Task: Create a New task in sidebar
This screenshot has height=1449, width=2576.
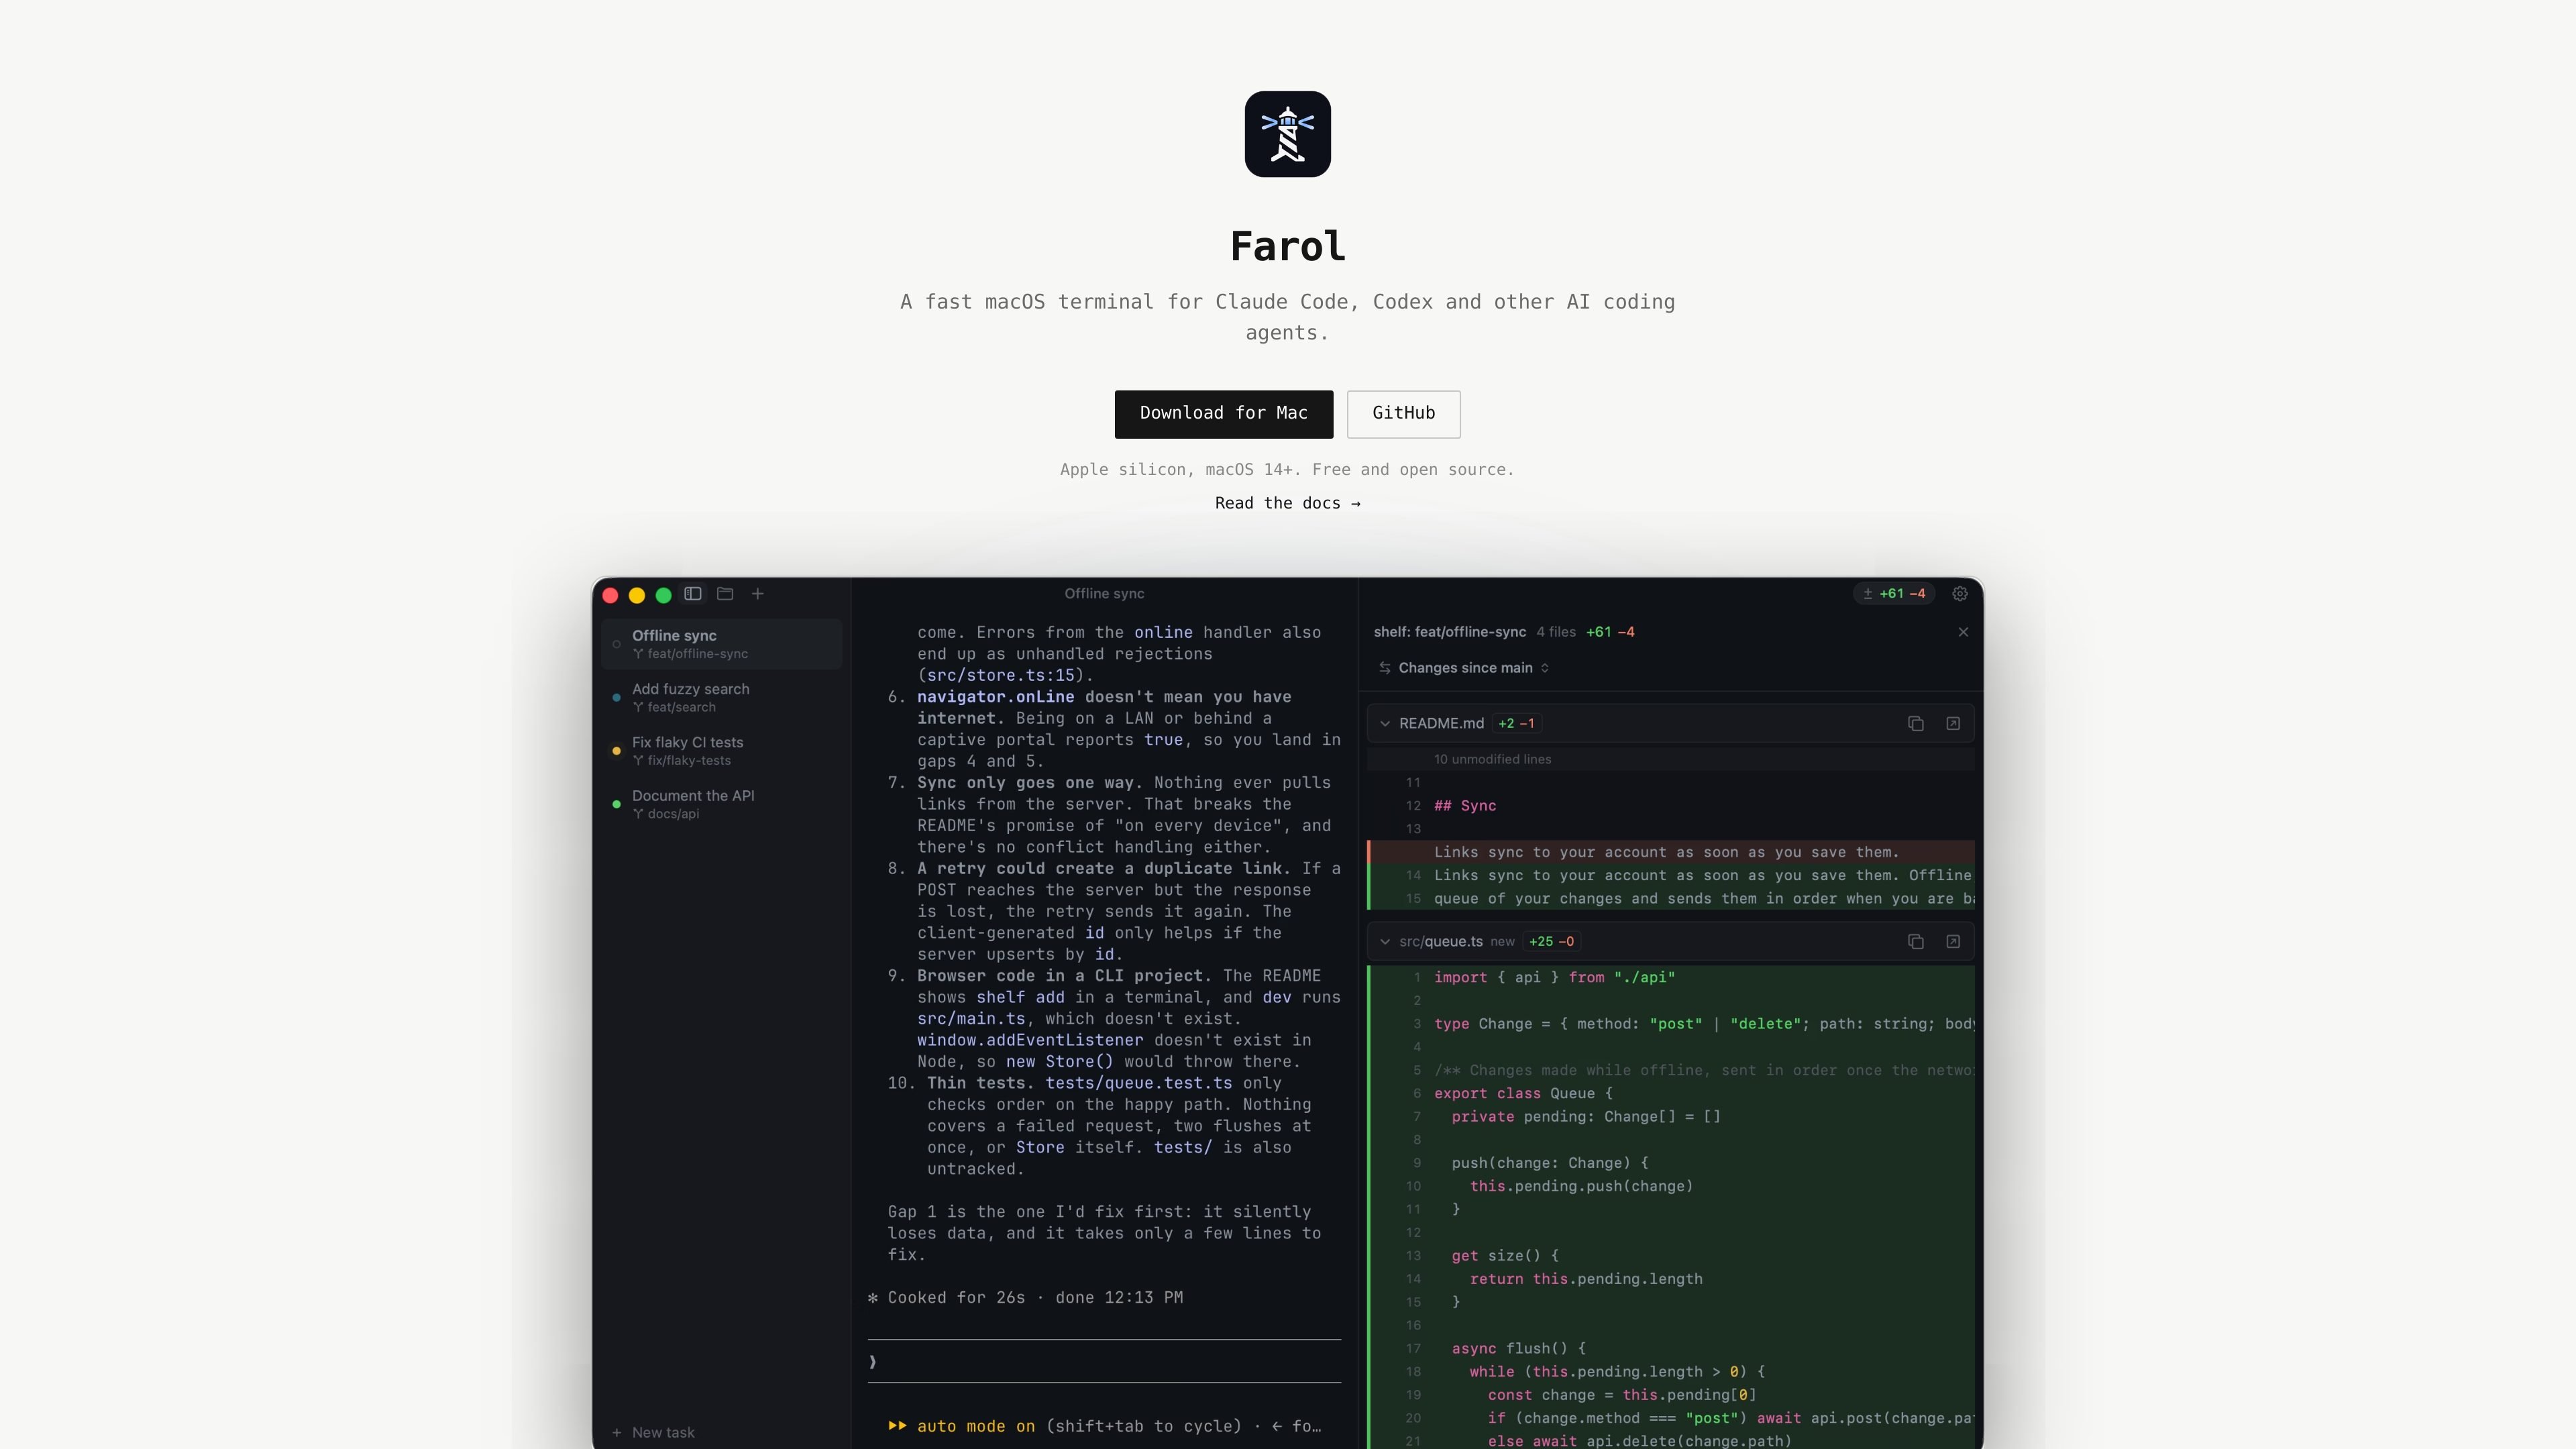Action: pyautogui.click(x=653, y=1432)
